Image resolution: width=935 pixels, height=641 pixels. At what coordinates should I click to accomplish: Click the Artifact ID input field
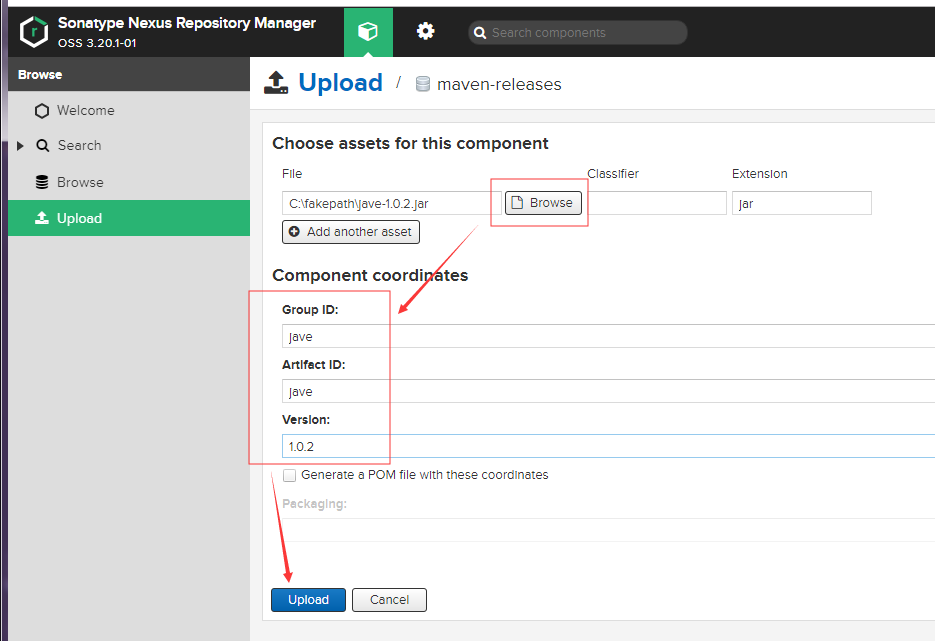coord(608,391)
